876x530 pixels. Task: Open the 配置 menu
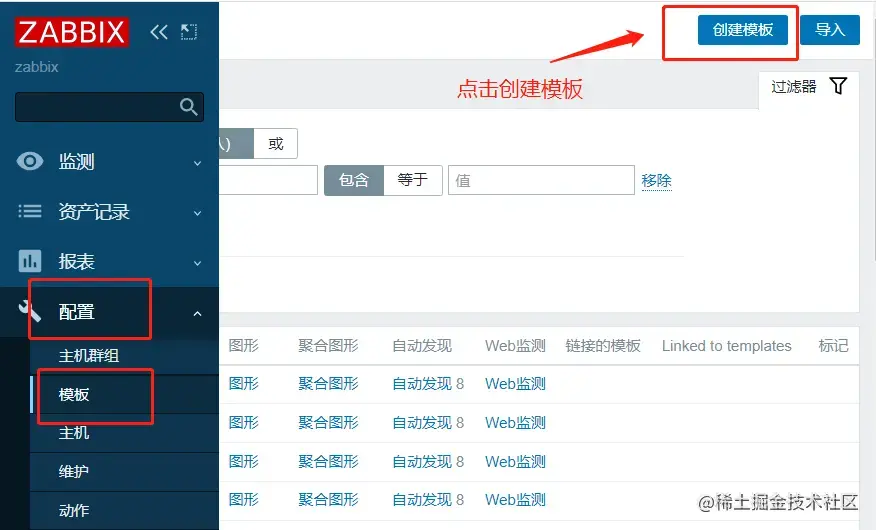pos(110,312)
